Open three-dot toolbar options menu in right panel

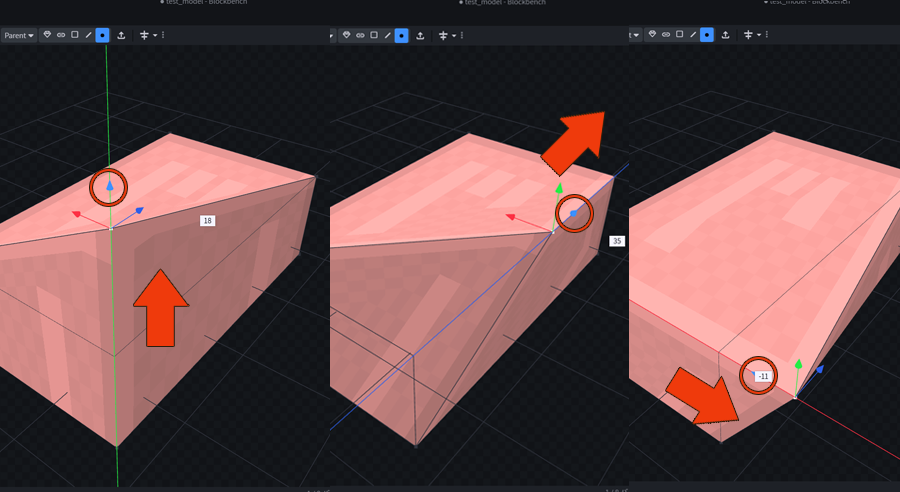pos(768,35)
